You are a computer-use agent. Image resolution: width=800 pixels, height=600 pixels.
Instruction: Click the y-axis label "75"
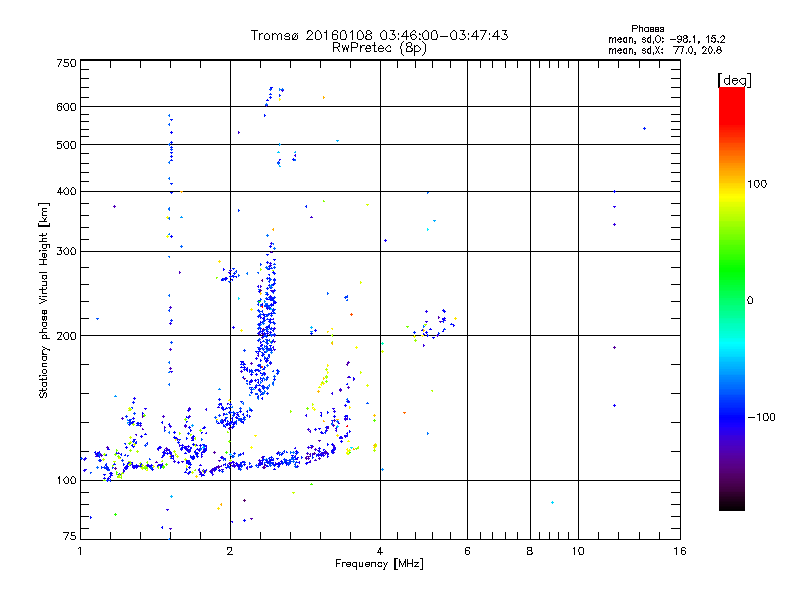click(x=70, y=536)
